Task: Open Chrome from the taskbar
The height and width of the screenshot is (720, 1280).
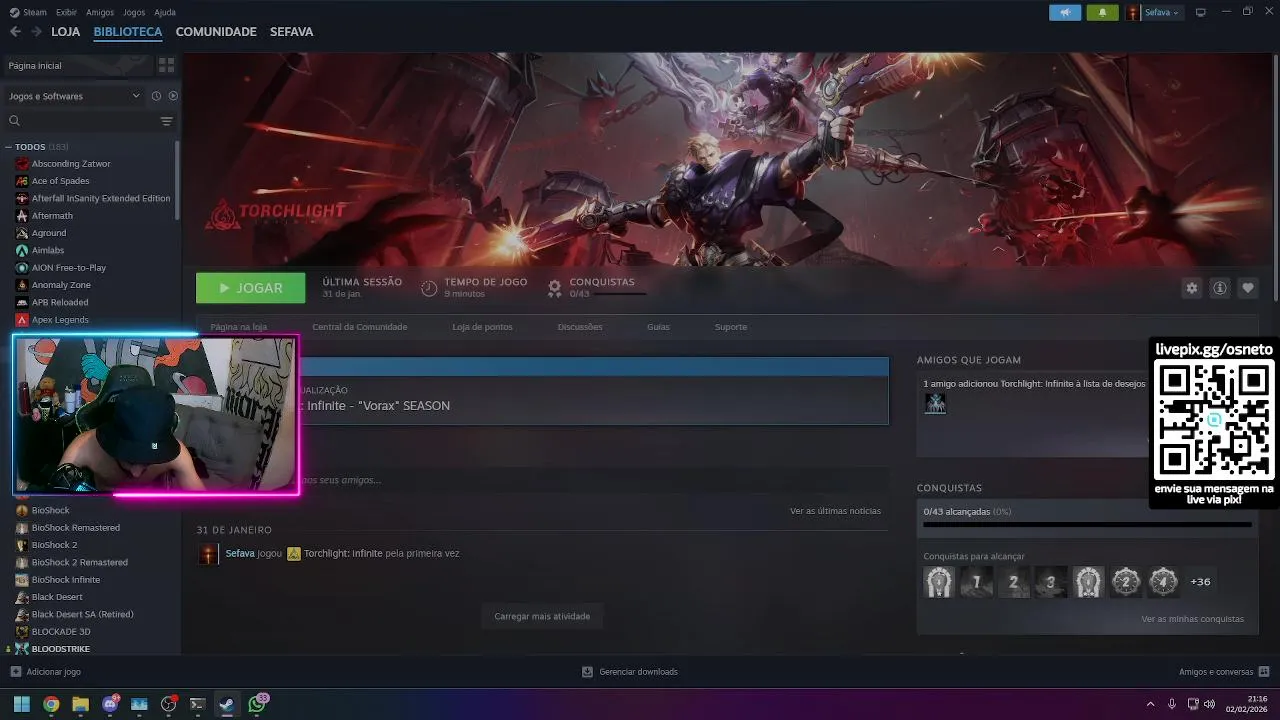Action: [x=51, y=704]
